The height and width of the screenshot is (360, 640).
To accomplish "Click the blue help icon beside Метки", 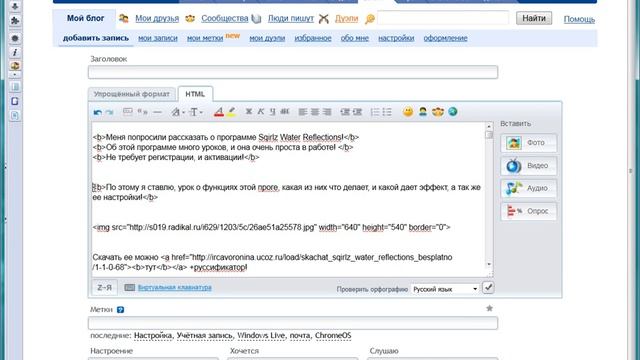I will [x=120, y=310].
